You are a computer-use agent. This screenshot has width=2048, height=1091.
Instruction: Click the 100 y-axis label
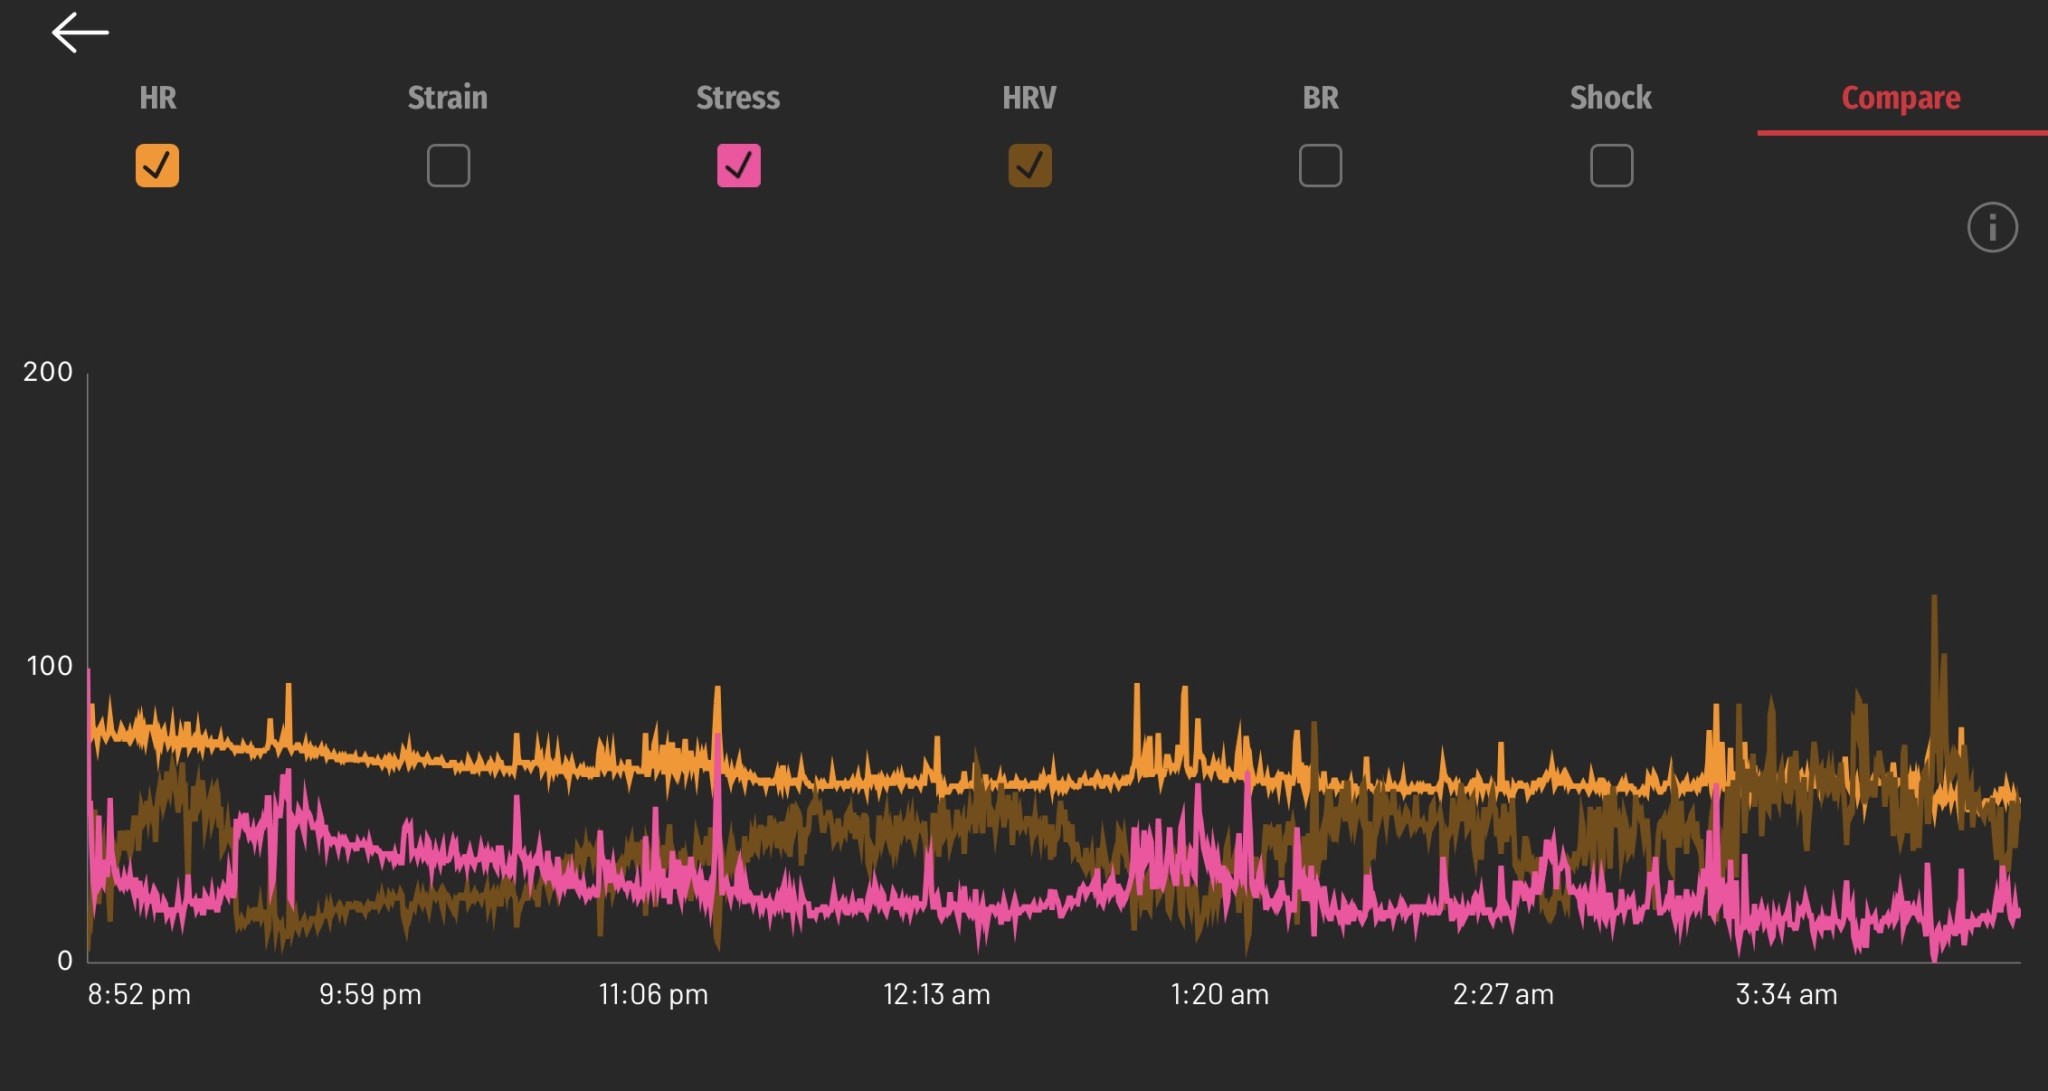click(x=49, y=666)
